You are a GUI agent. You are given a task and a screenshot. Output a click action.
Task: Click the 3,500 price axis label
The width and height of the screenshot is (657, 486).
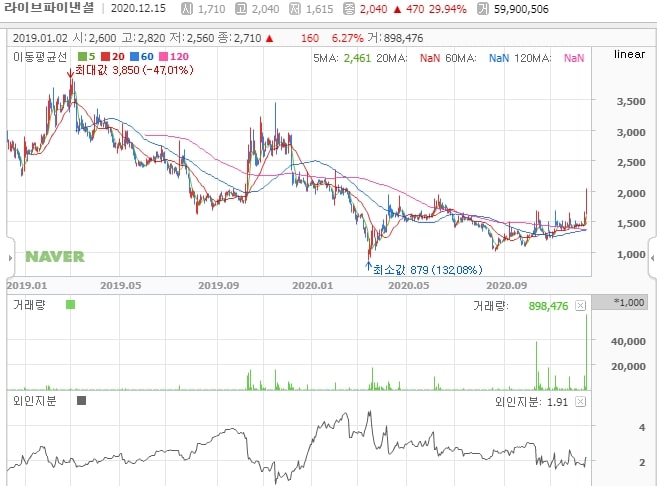(631, 101)
